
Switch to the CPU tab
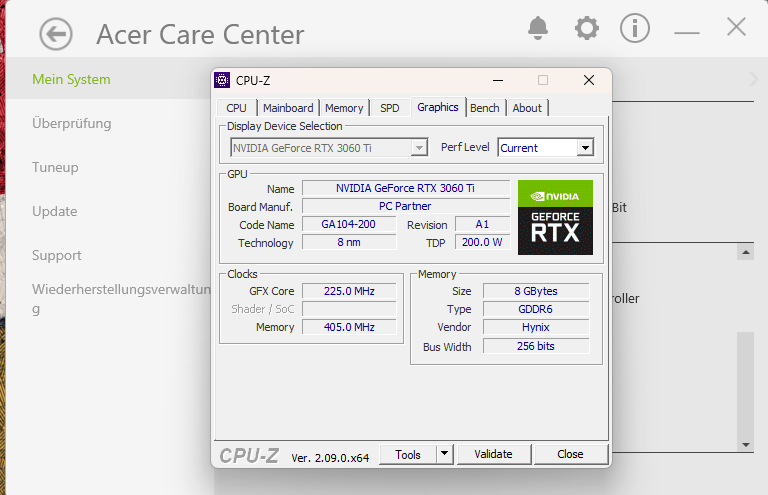coord(237,108)
